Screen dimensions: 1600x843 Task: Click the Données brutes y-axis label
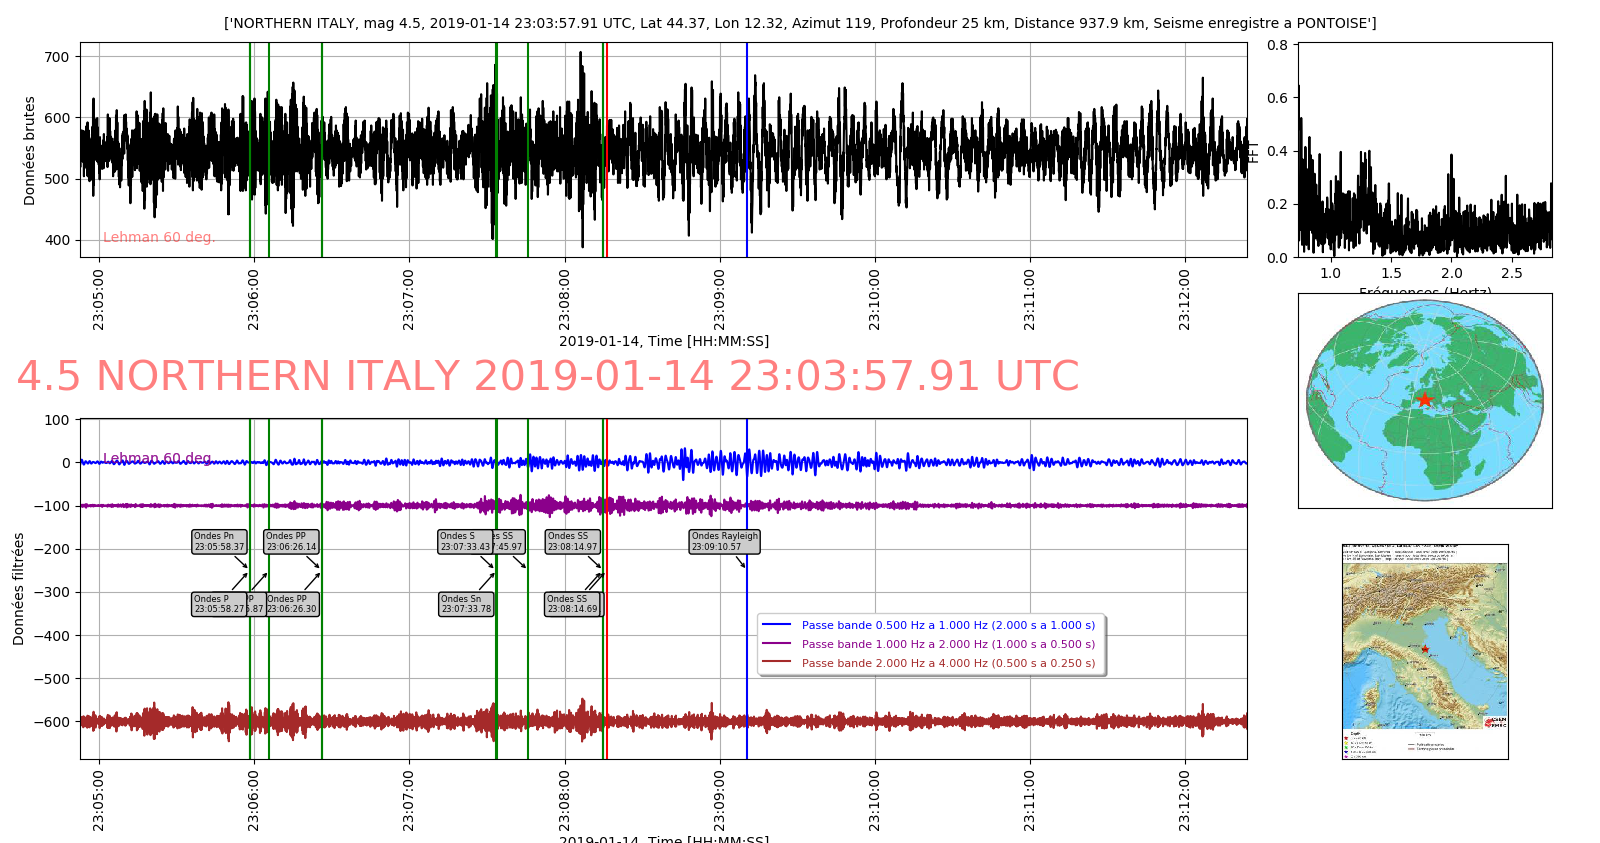[30, 151]
